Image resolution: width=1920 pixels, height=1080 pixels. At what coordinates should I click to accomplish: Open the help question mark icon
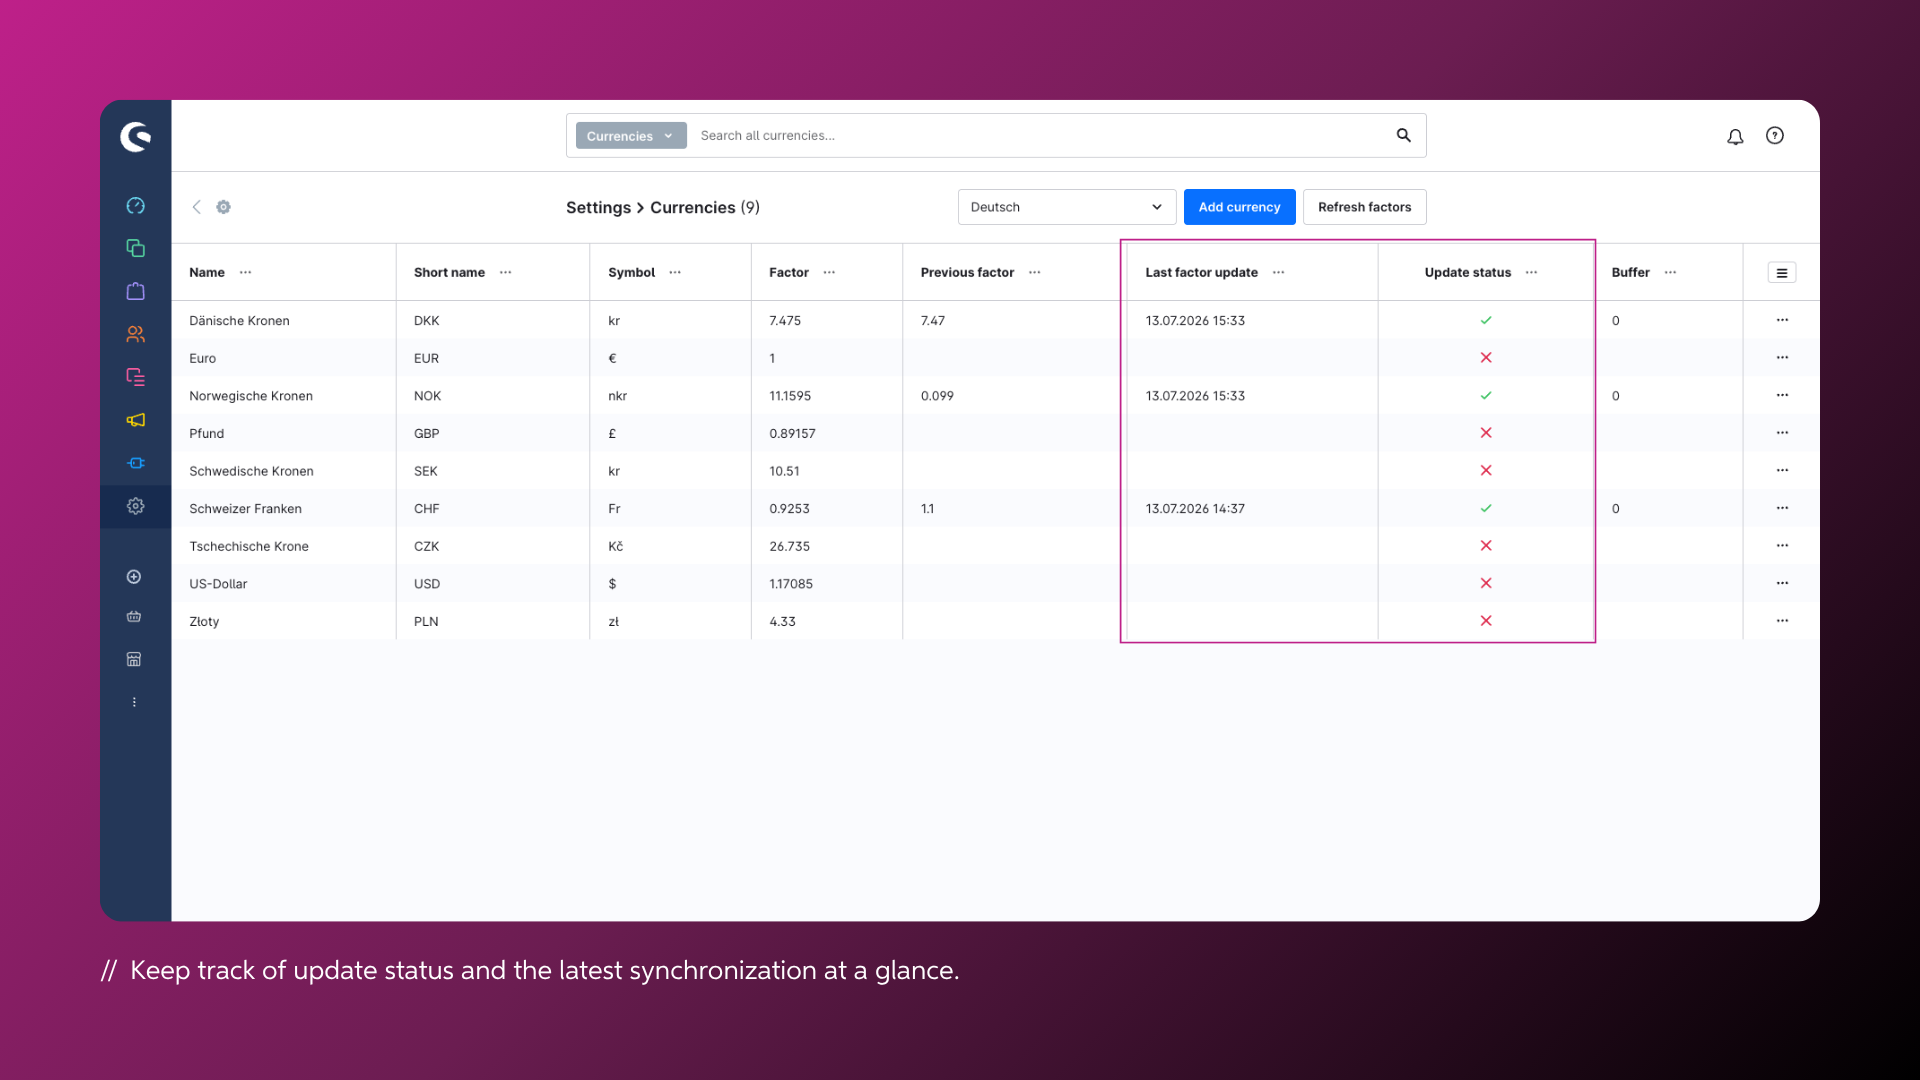coord(1775,136)
